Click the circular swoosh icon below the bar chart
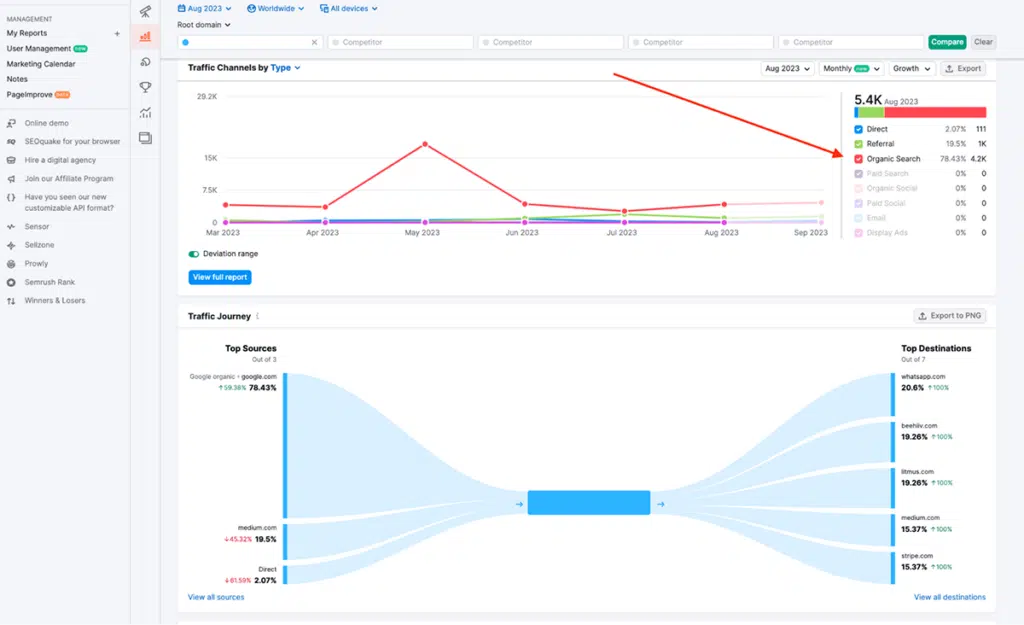Image resolution: width=1024 pixels, height=625 pixels. coord(145,61)
